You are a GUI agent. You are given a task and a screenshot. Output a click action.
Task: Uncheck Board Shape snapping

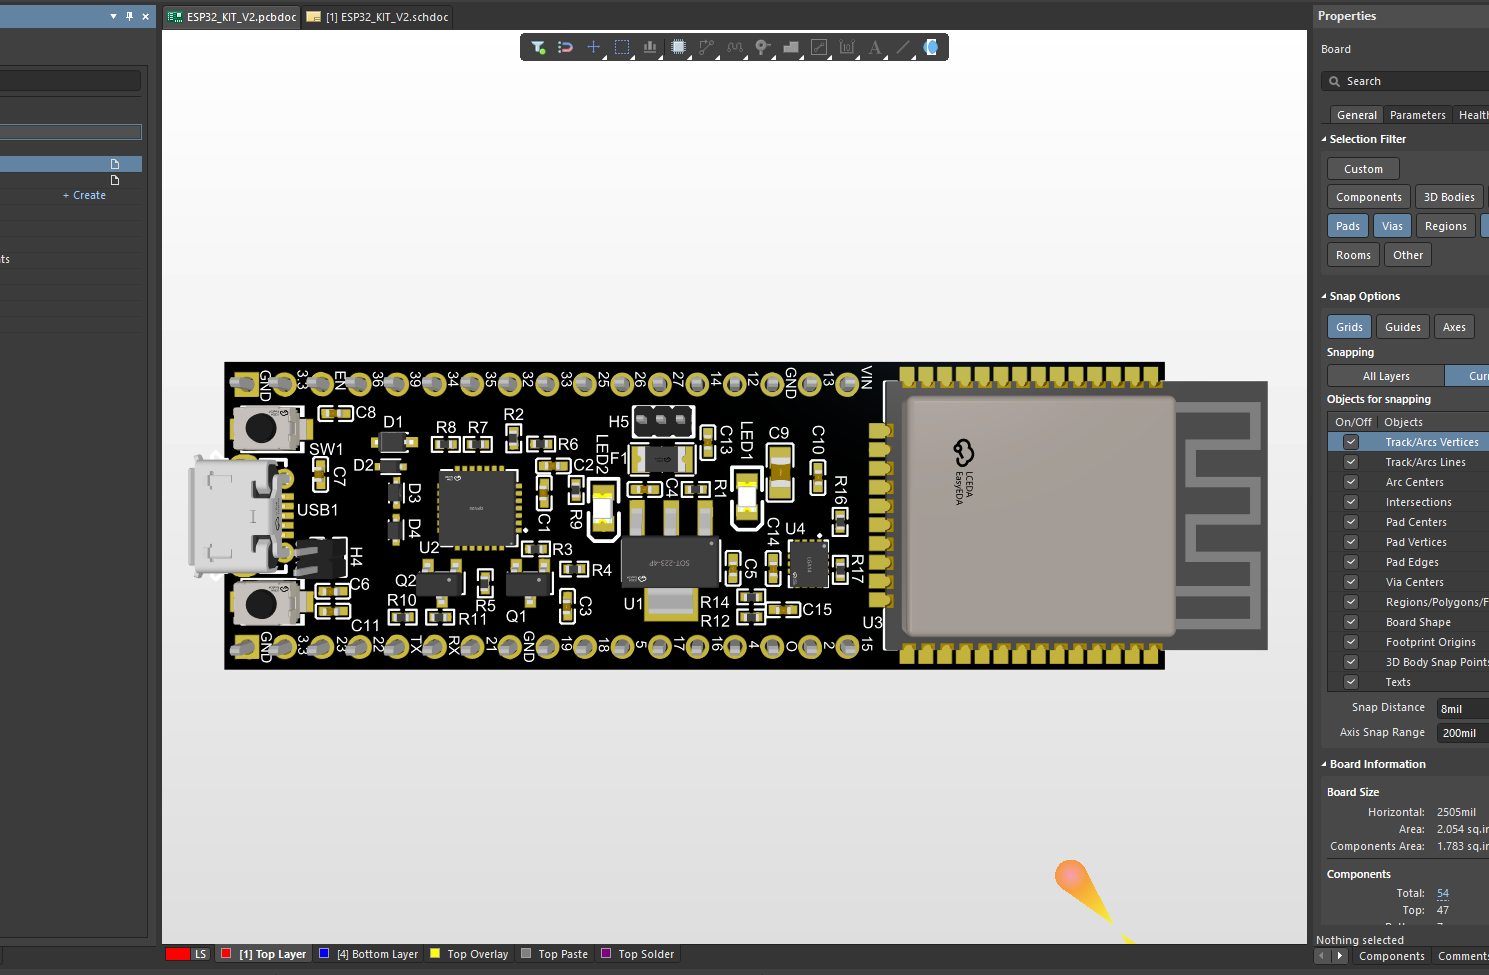pos(1351,622)
